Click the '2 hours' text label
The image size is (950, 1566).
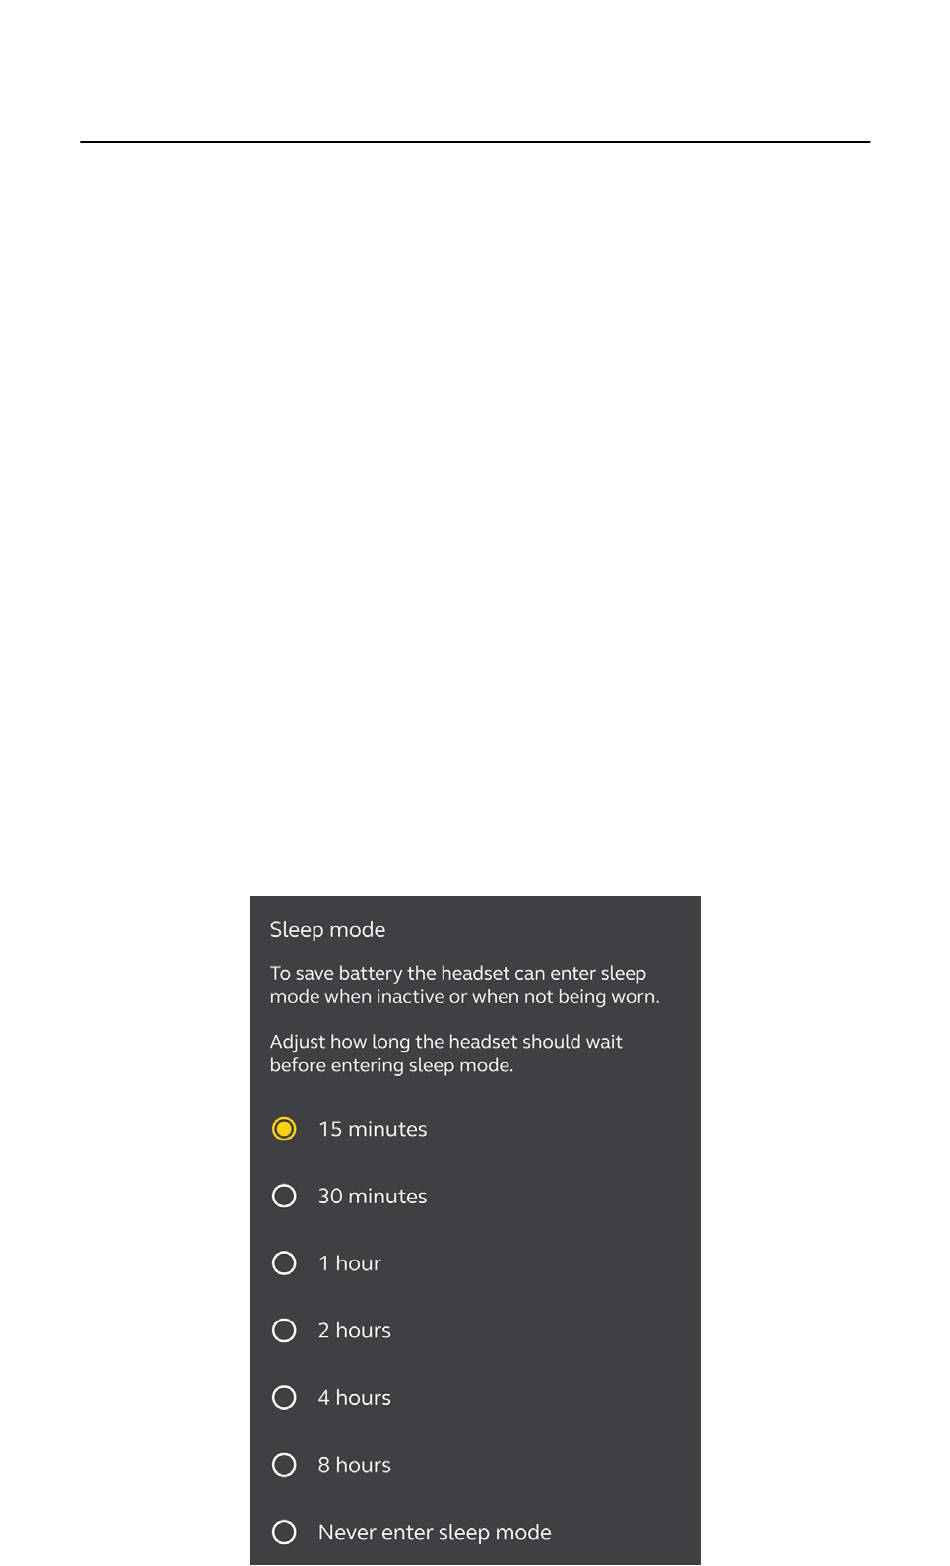[354, 1330]
